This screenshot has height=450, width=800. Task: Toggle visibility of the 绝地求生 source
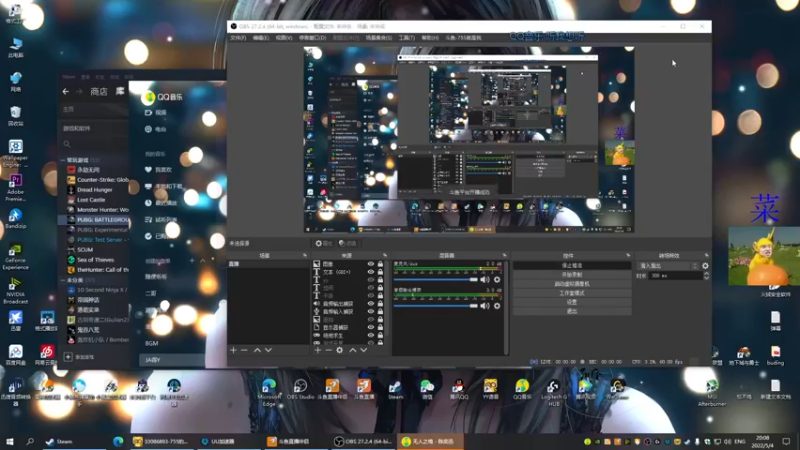371,335
